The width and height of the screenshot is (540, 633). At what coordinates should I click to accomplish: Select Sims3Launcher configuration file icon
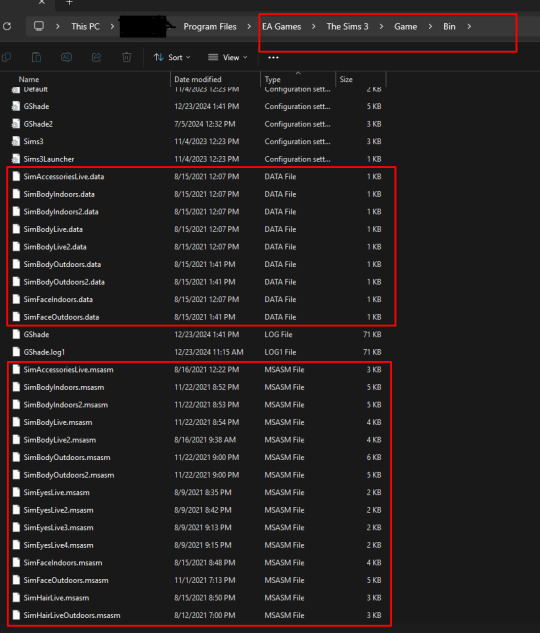(x=16, y=159)
